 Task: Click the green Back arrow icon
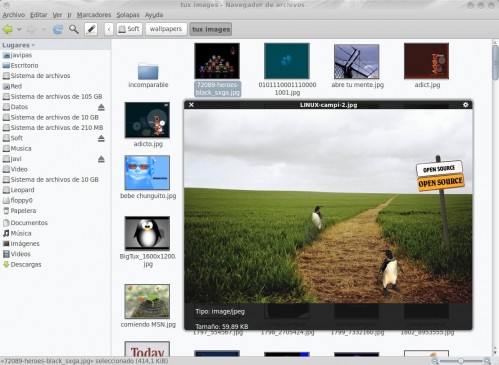(8, 29)
